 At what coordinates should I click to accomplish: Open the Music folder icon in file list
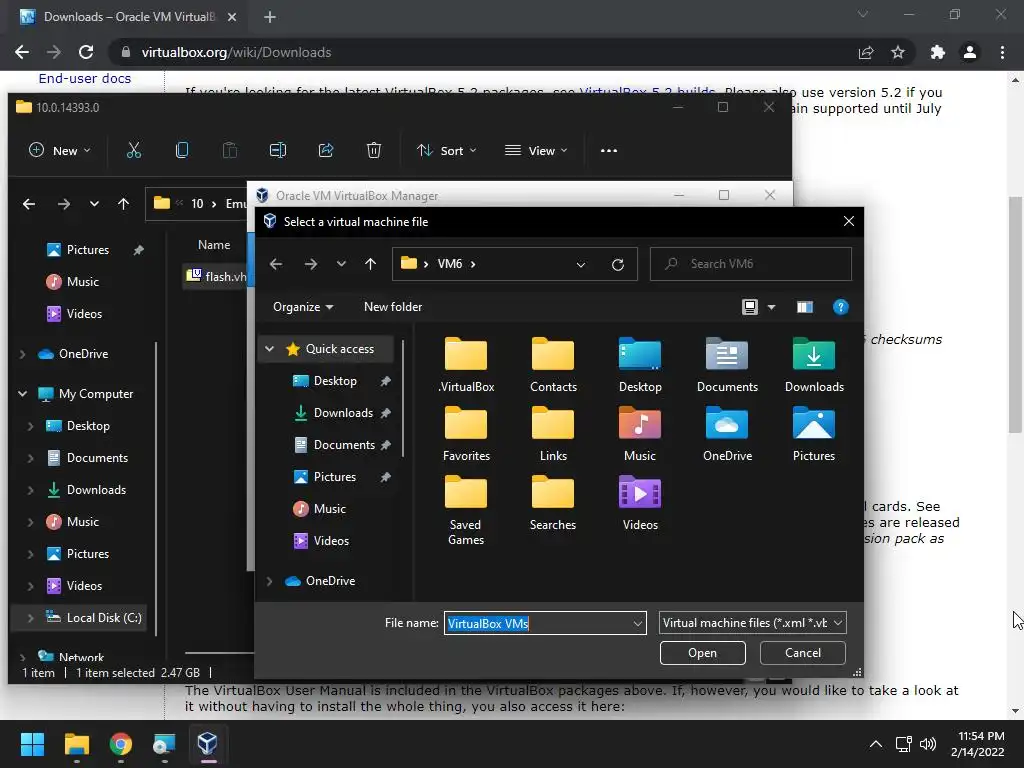(x=640, y=434)
